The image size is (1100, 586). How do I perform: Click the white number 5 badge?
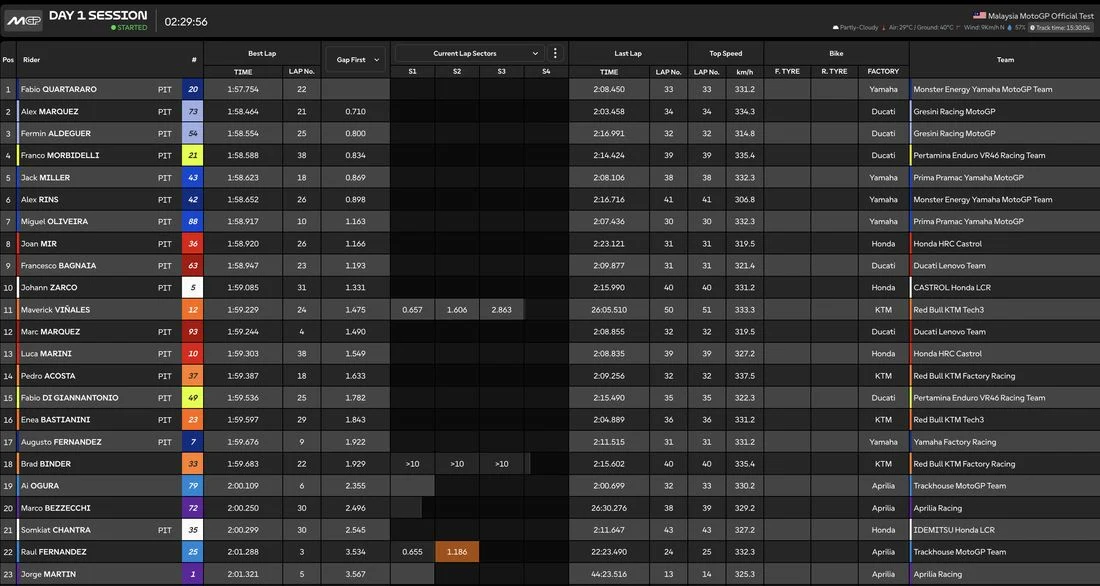(192, 287)
